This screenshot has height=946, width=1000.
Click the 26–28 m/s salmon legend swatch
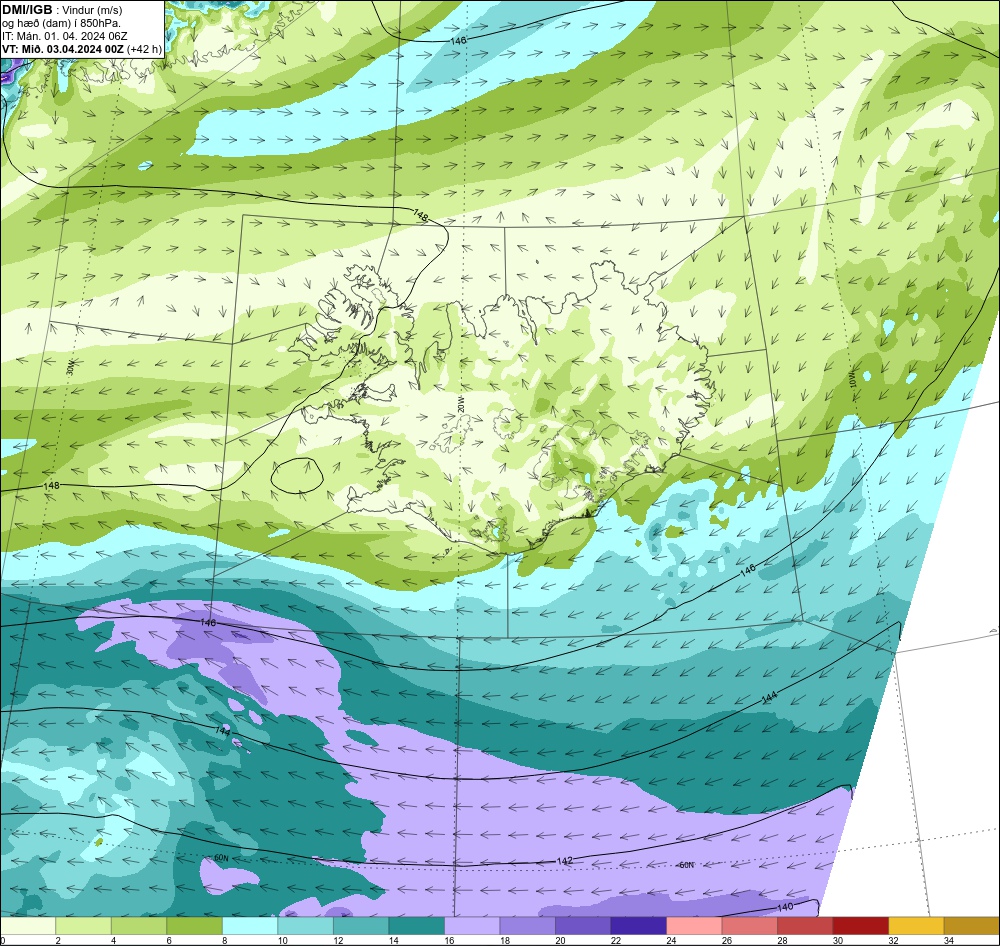[749, 926]
